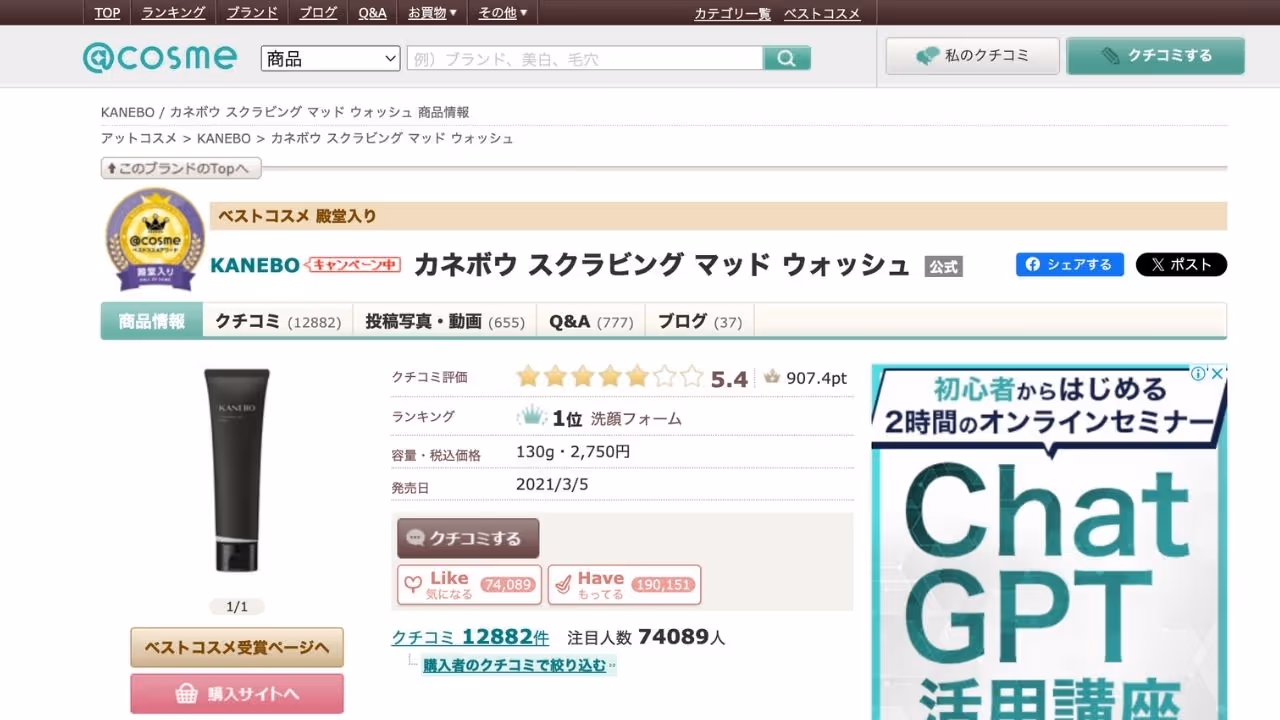Screen dimensions: 1280x720
Task: Click the star rating icons
Action: click(610, 377)
